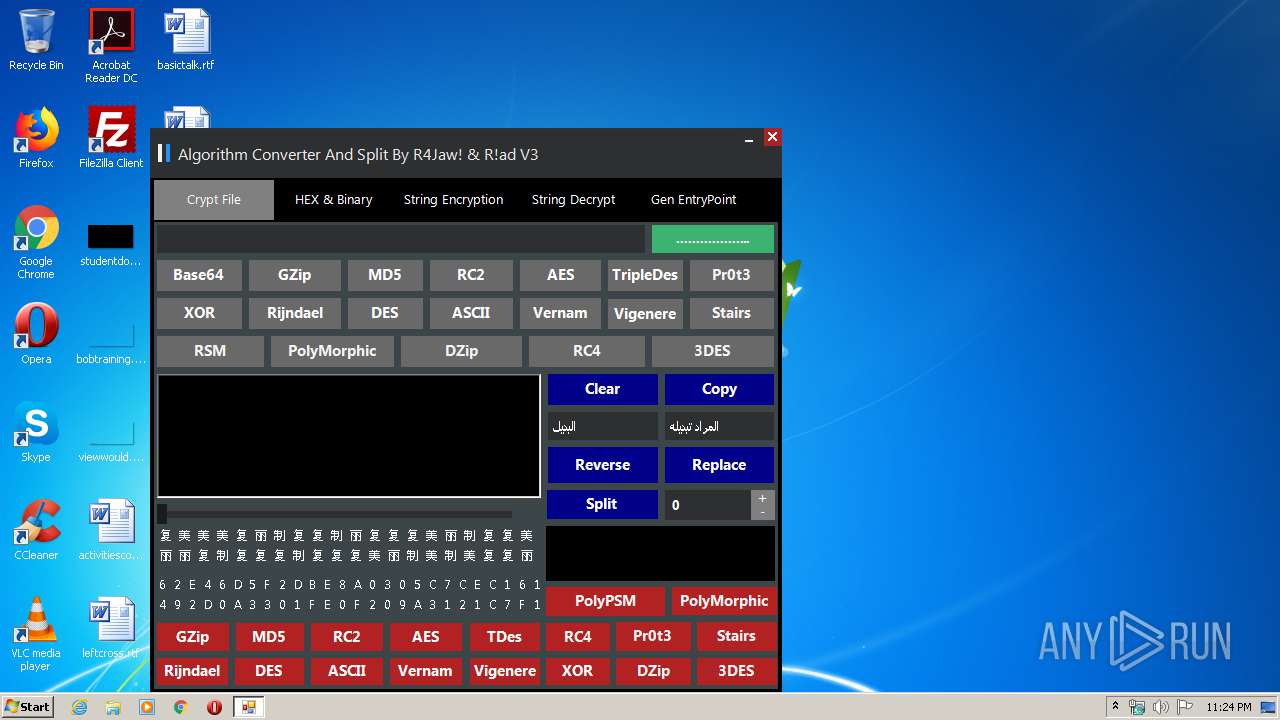Click the red DZip button
Image resolution: width=1280 pixels, height=720 pixels.
click(653, 671)
